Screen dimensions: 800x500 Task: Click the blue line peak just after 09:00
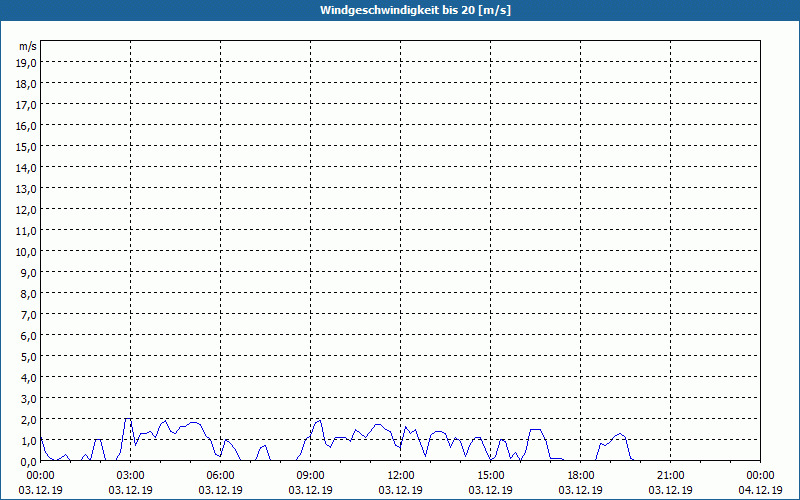point(319,420)
